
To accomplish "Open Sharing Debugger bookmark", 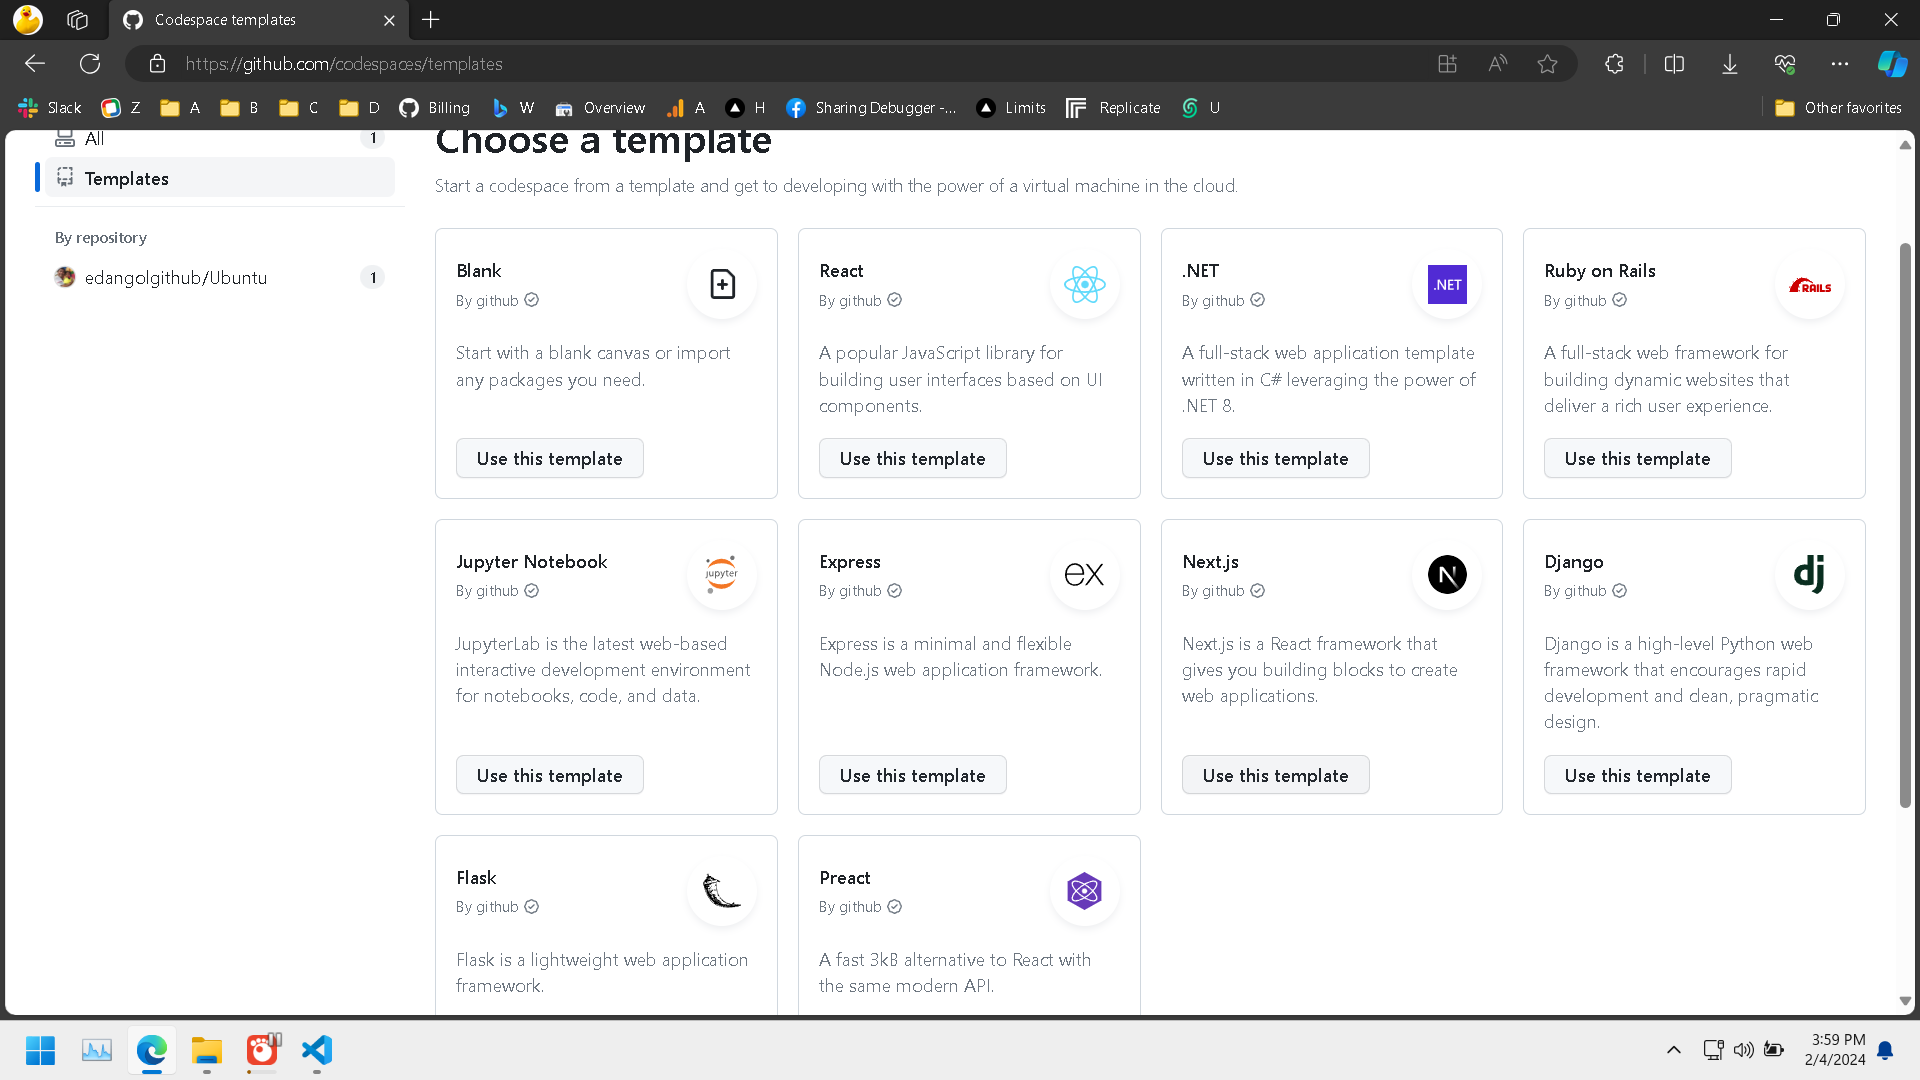I will pos(871,108).
